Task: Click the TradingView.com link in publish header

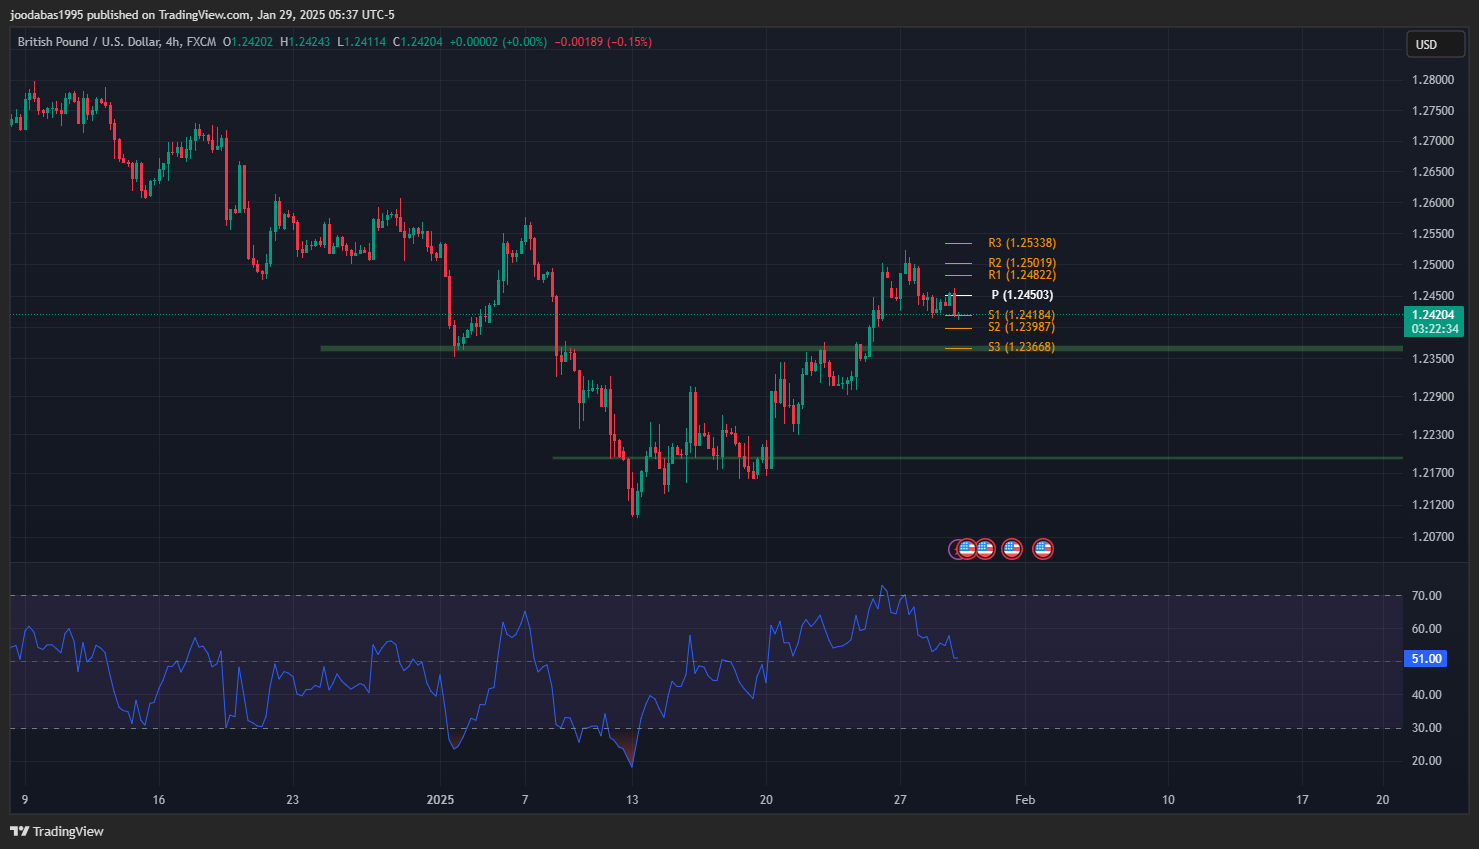Action: (x=205, y=15)
